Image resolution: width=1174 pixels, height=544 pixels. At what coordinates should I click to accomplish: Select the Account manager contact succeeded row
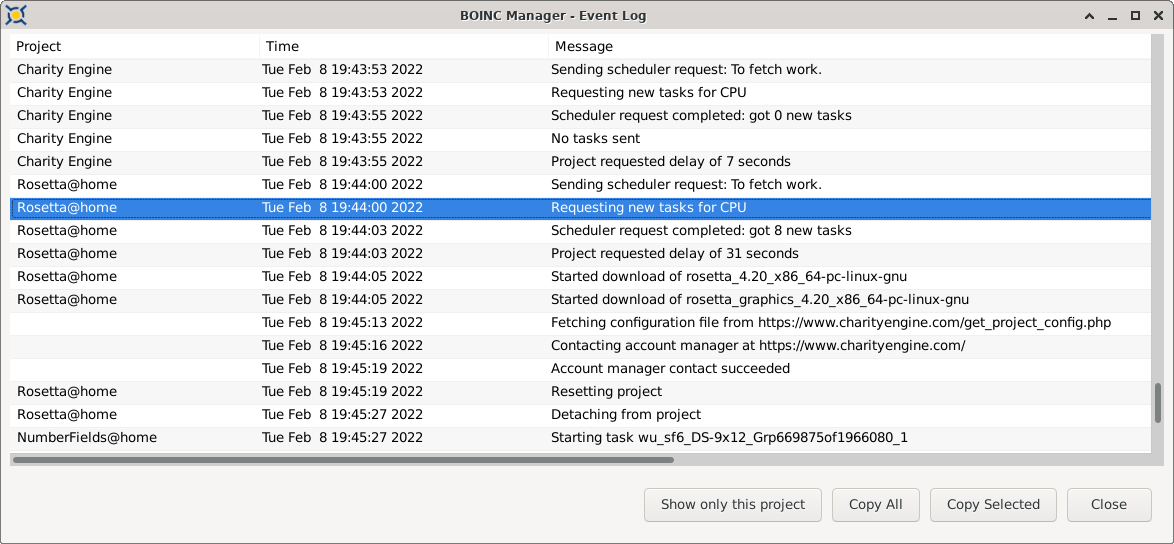pyautogui.click(x=580, y=368)
